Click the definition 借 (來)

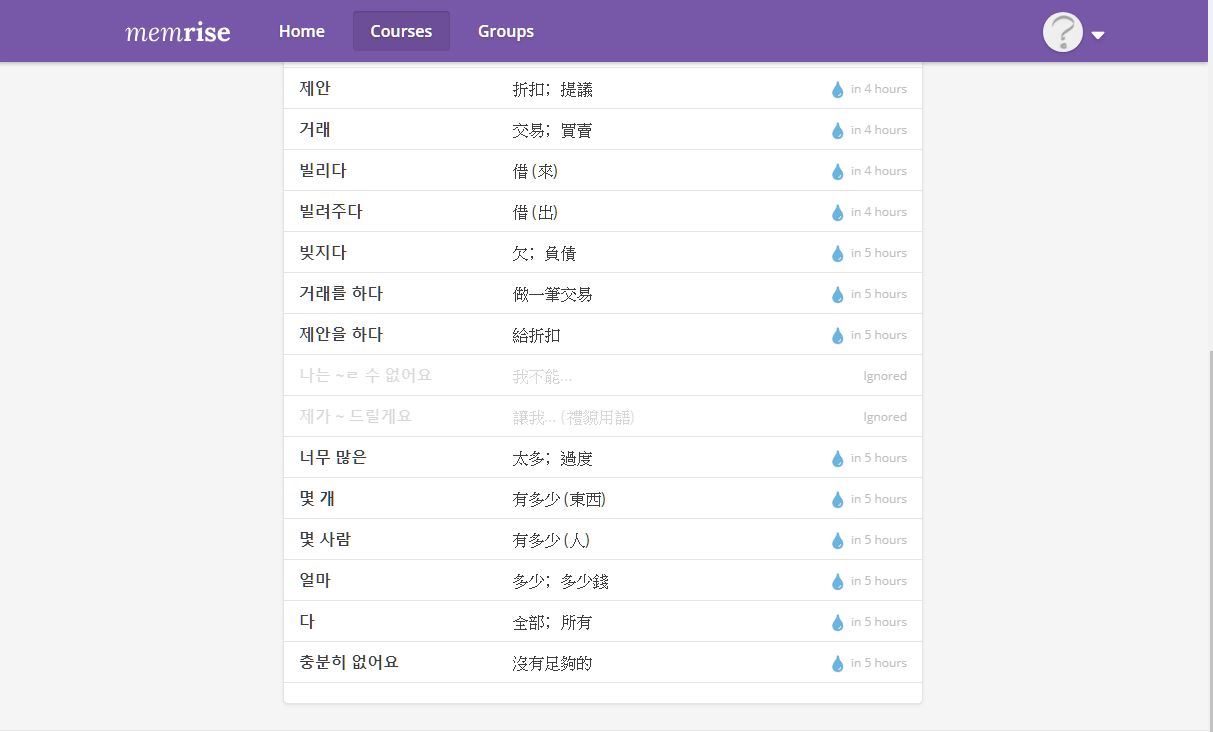point(535,171)
